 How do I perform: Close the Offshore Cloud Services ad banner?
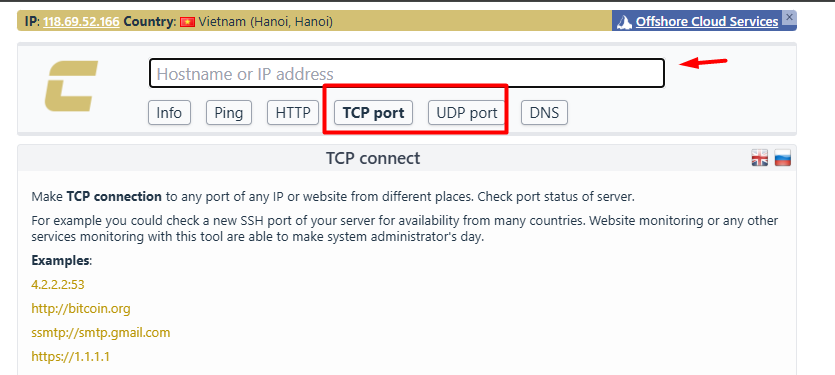[790, 17]
